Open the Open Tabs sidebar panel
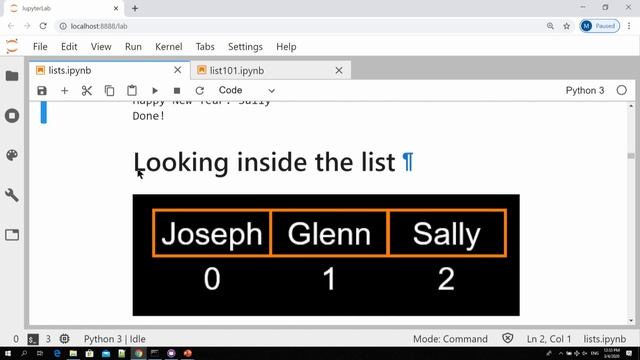The width and height of the screenshot is (640, 360). tap(12, 235)
